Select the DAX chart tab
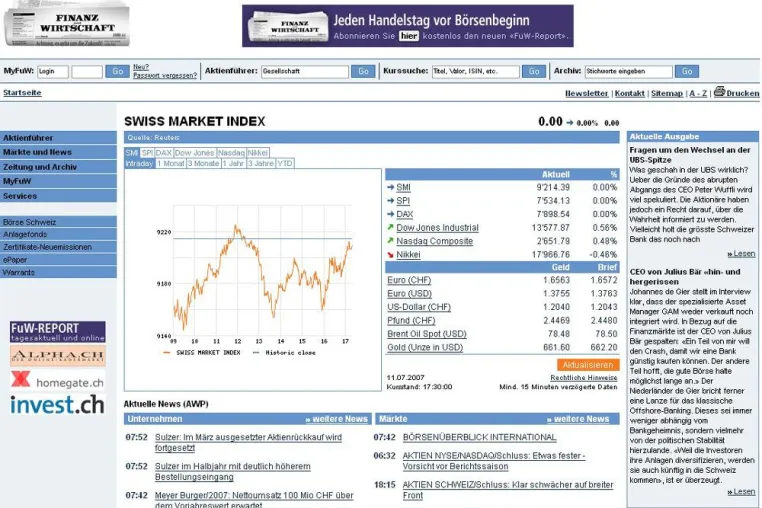 163,153
